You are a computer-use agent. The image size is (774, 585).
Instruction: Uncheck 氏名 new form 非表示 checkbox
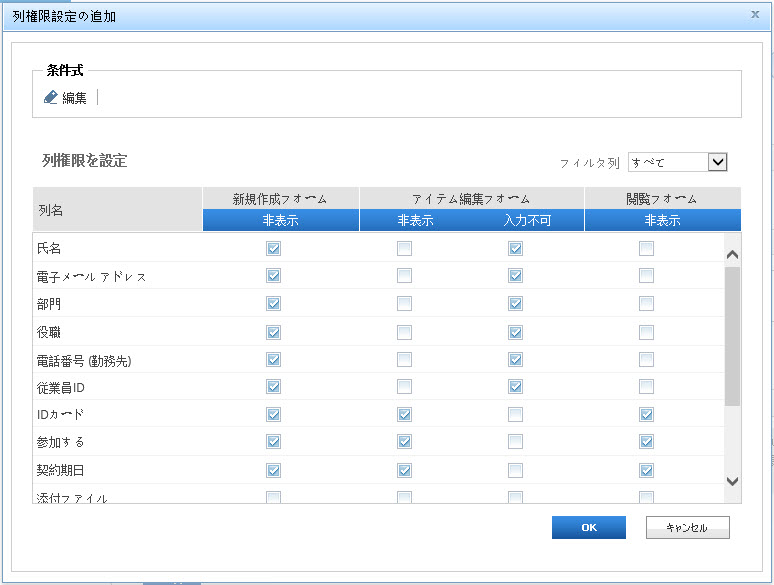tap(273, 249)
